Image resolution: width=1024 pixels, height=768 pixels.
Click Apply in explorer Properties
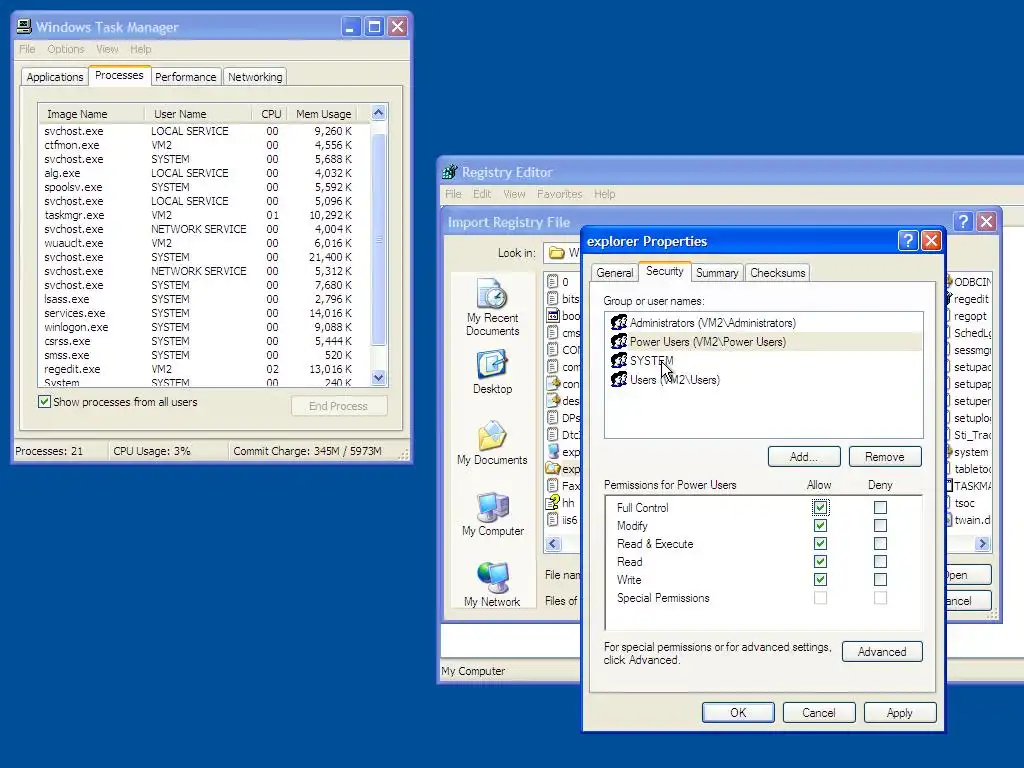(x=899, y=712)
